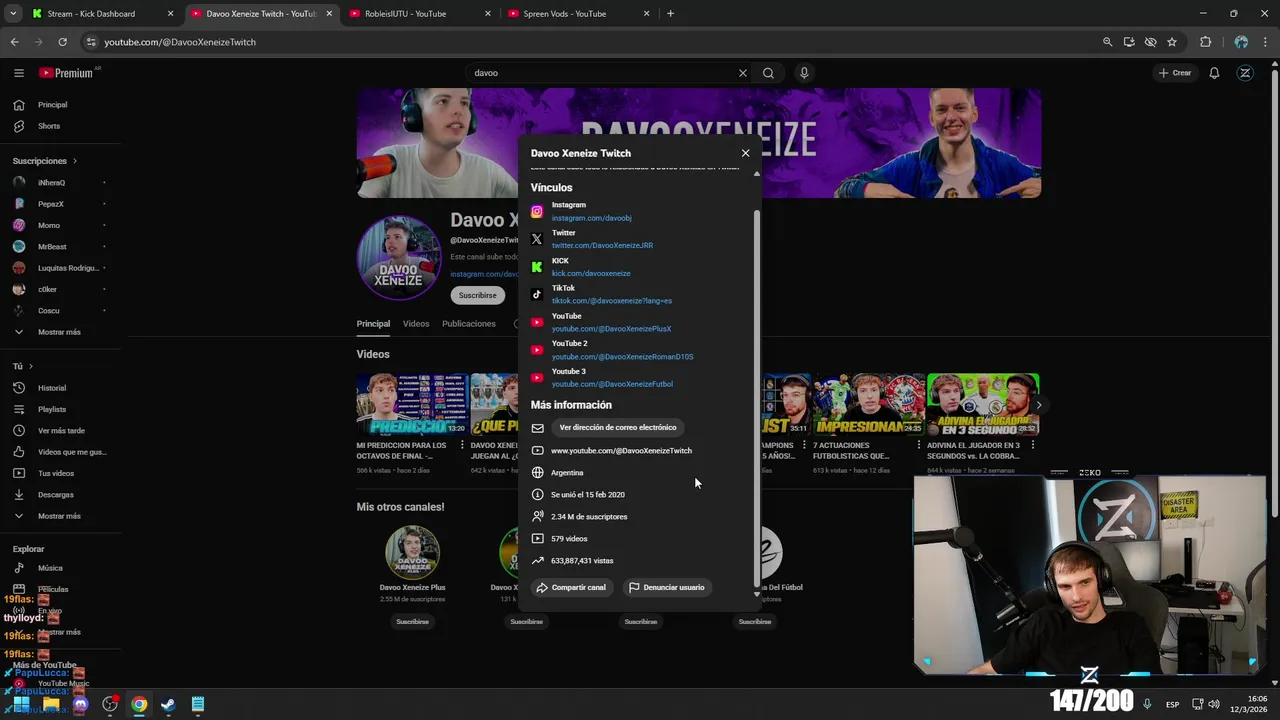Open the notifications bell
1280x720 pixels.
(1214, 73)
